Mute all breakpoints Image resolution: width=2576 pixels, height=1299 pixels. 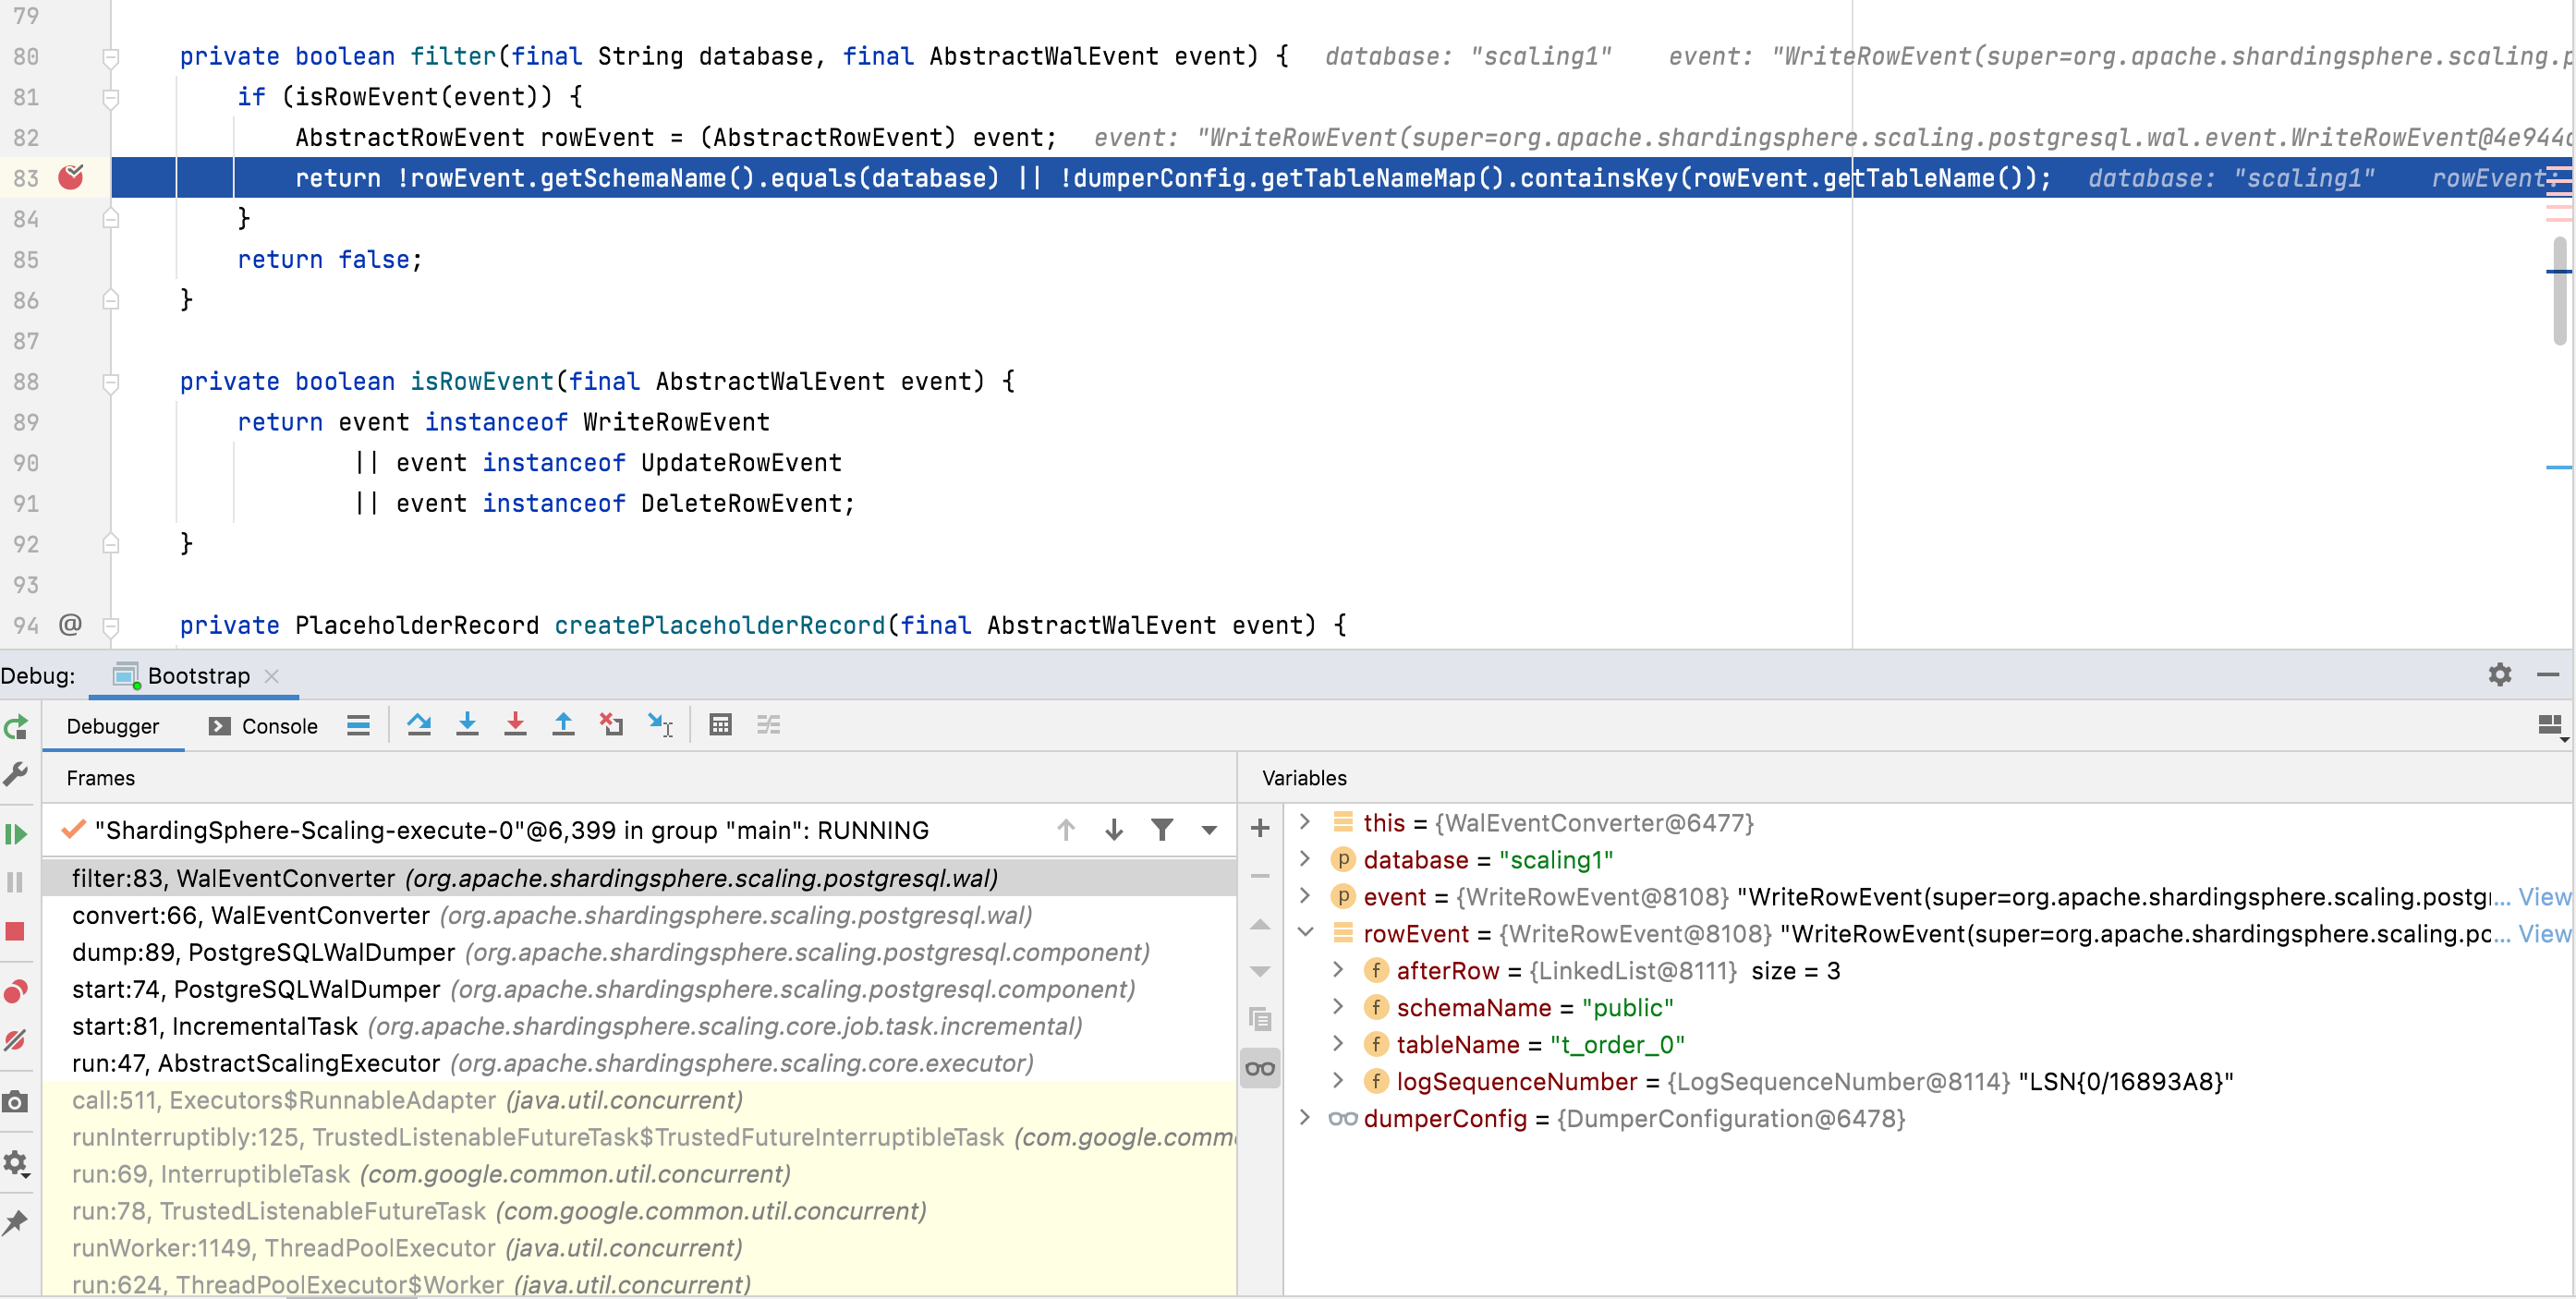(x=15, y=1040)
